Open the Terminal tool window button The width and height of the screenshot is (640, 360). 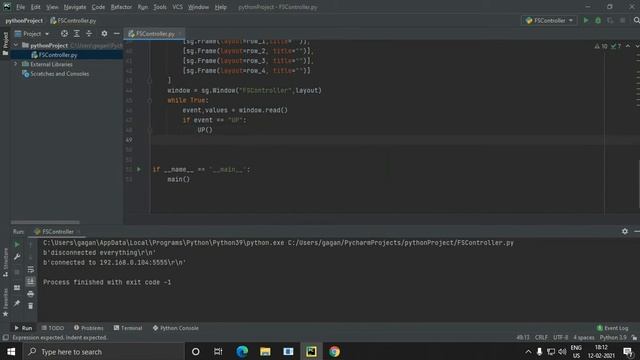pyautogui.click(x=128, y=328)
